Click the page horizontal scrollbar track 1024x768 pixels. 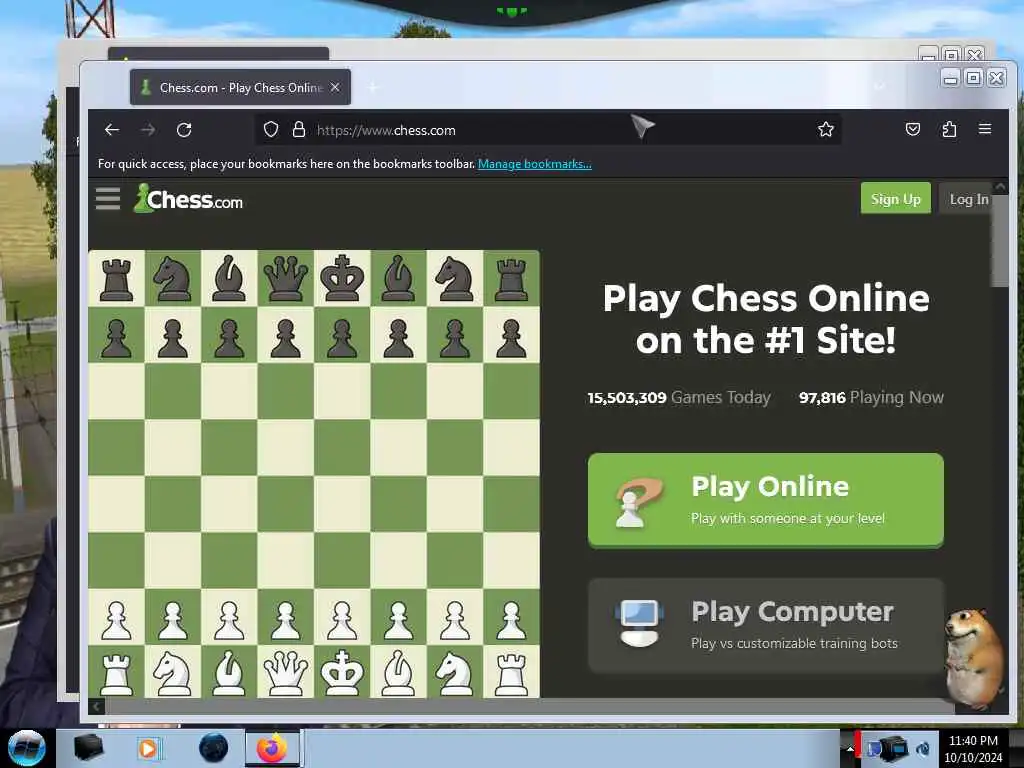coord(529,706)
